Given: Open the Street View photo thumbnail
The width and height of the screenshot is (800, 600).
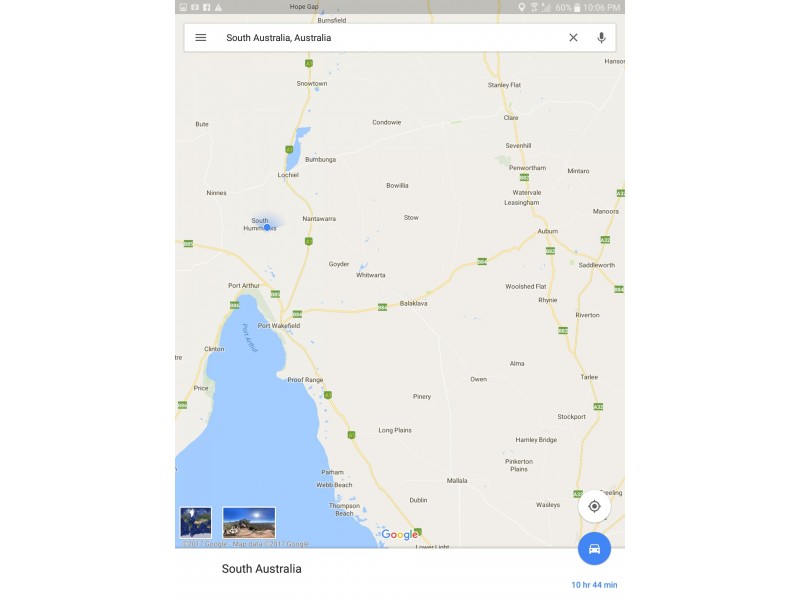Looking at the screenshot, I should pyautogui.click(x=249, y=522).
